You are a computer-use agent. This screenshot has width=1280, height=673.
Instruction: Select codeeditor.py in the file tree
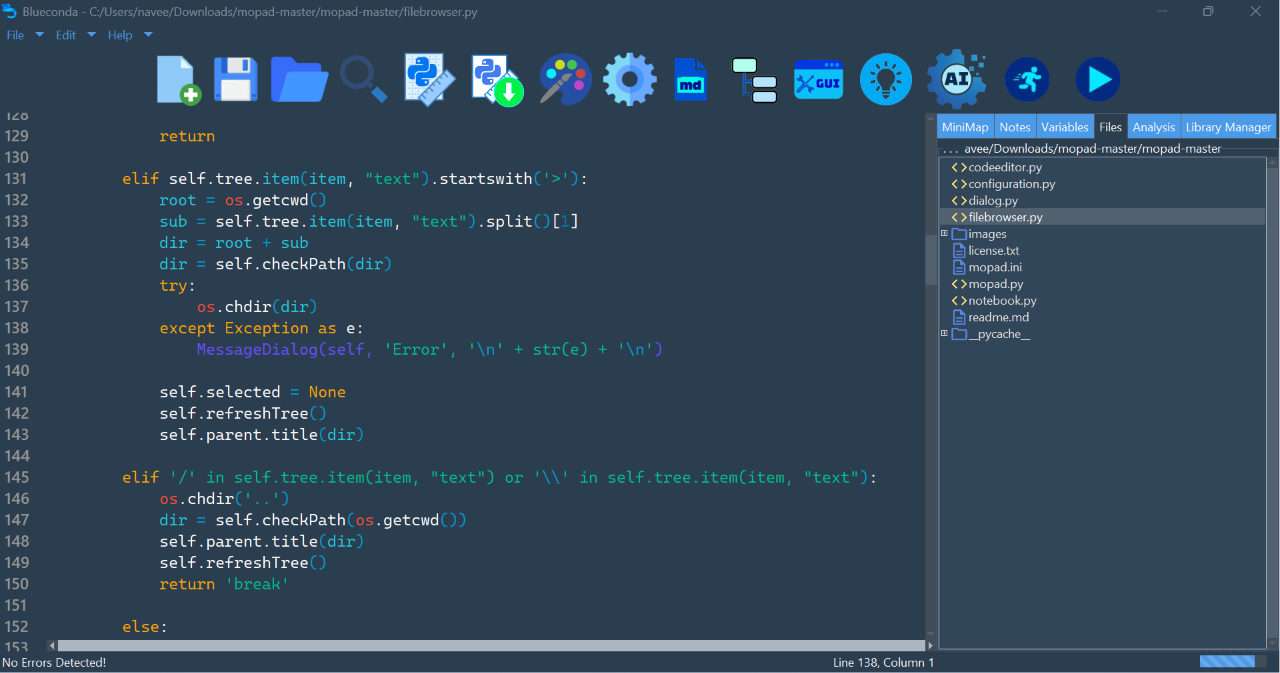click(x=1005, y=167)
